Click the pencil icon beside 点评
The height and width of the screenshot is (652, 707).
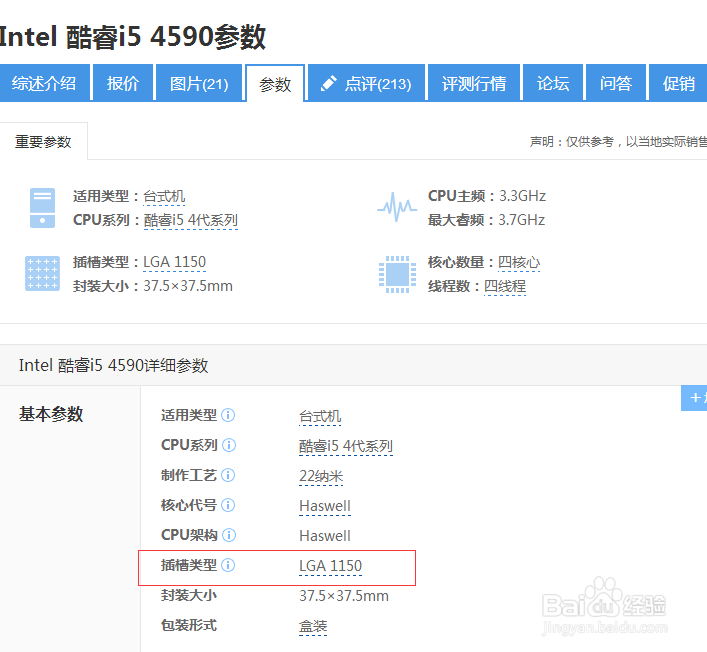(328, 83)
